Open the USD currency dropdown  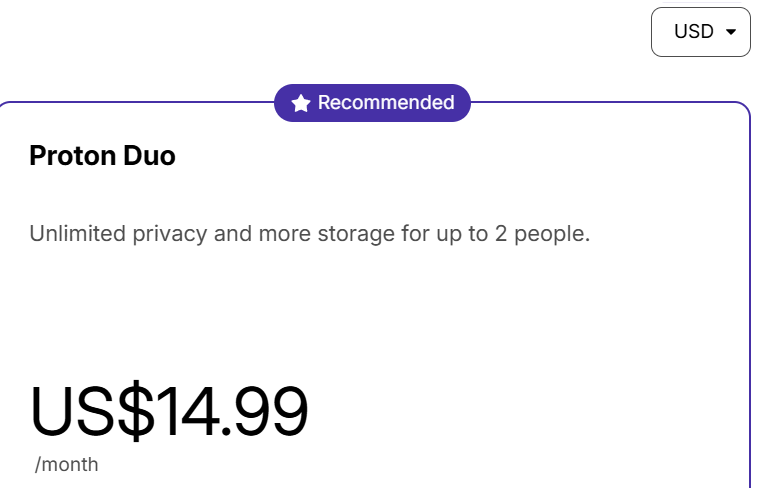pyautogui.click(x=700, y=32)
